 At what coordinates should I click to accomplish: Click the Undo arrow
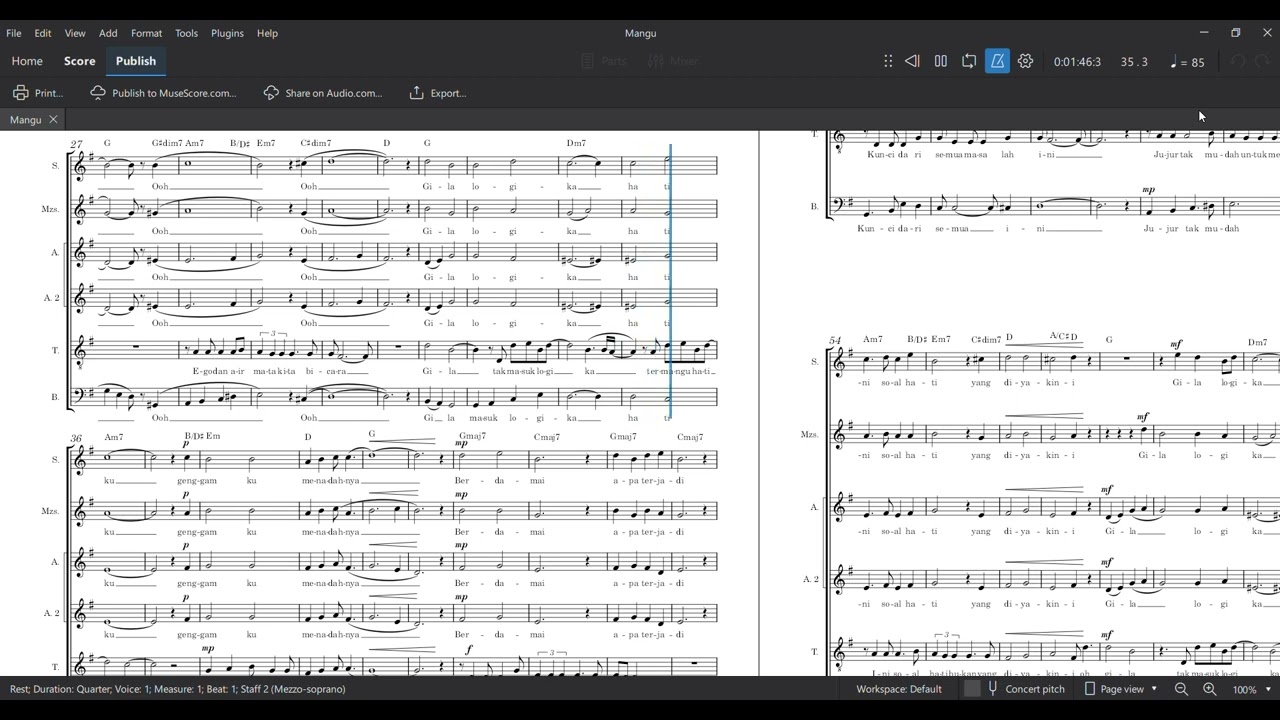[1238, 61]
